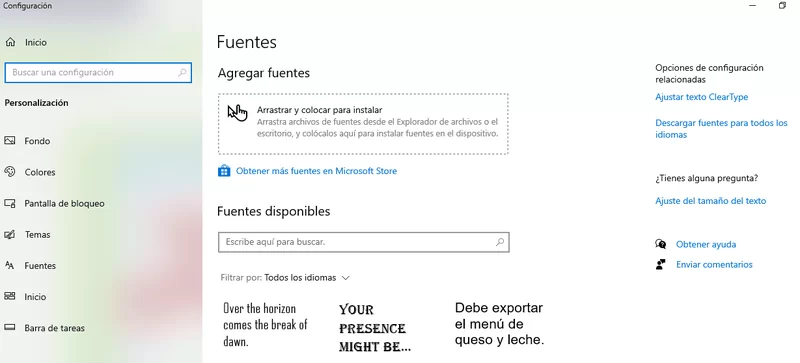The width and height of the screenshot is (800, 363).
Task: Open Ajustar texto ClearType link
Action: point(702,97)
